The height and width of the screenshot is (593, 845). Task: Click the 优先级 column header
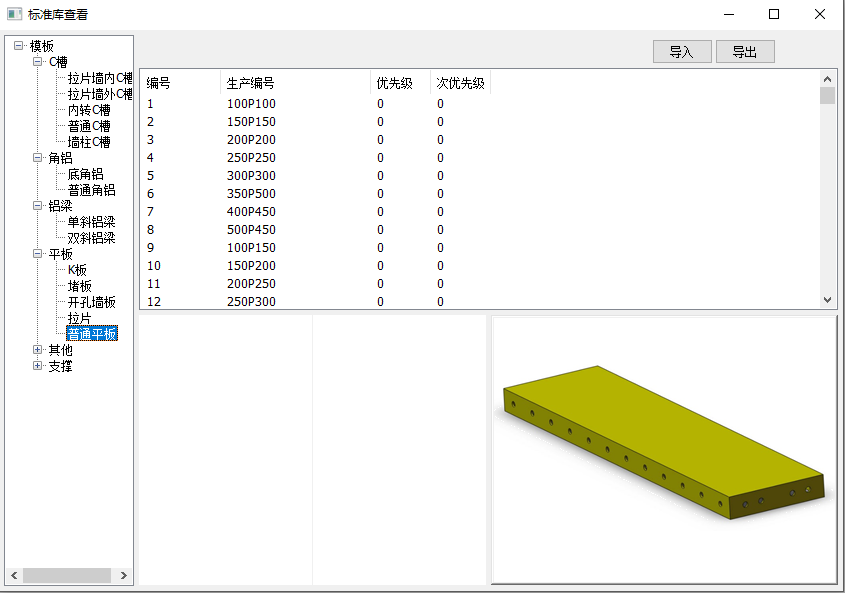tap(394, 83)
